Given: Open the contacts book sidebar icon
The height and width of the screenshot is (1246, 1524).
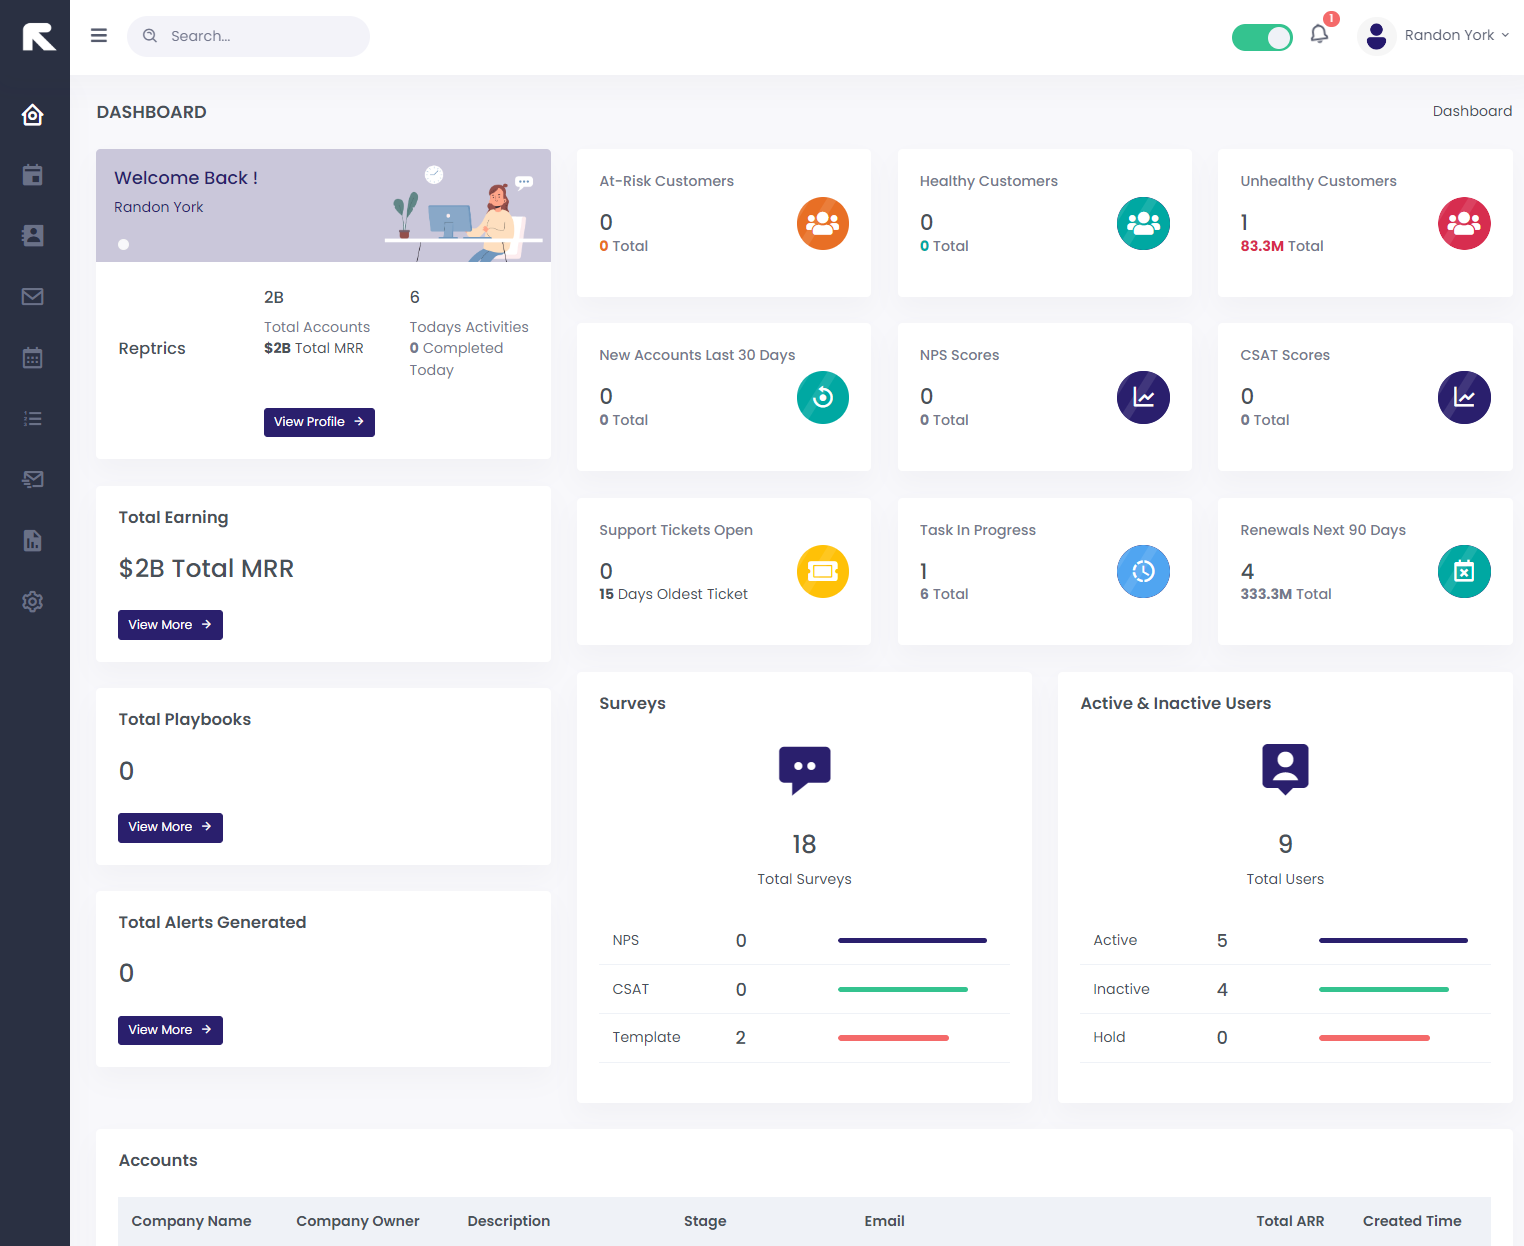Looking at the screenshot, I should (x=33, y=236).
